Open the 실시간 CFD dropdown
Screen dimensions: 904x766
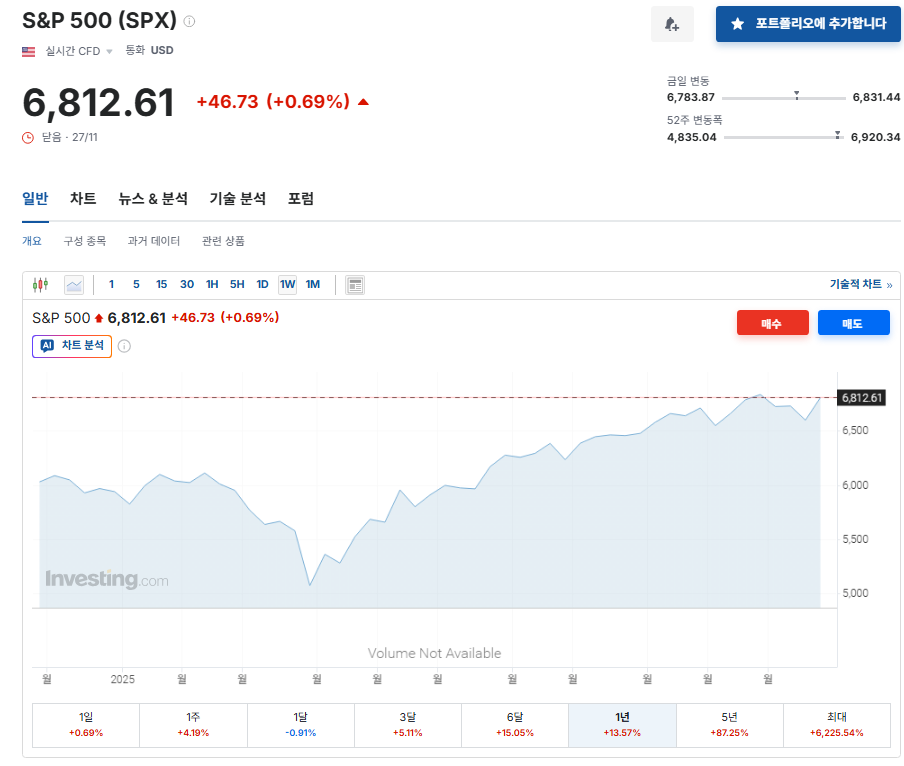79,51
